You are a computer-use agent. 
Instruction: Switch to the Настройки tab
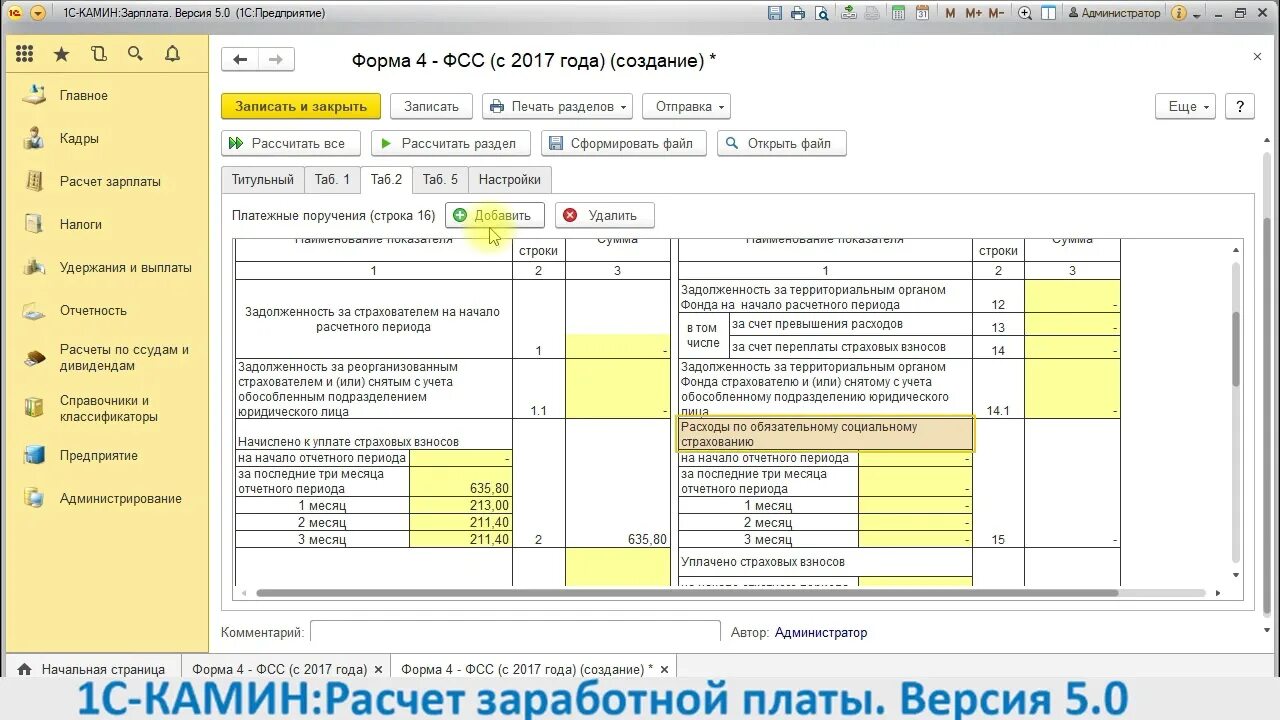click(x=510, y=180)
